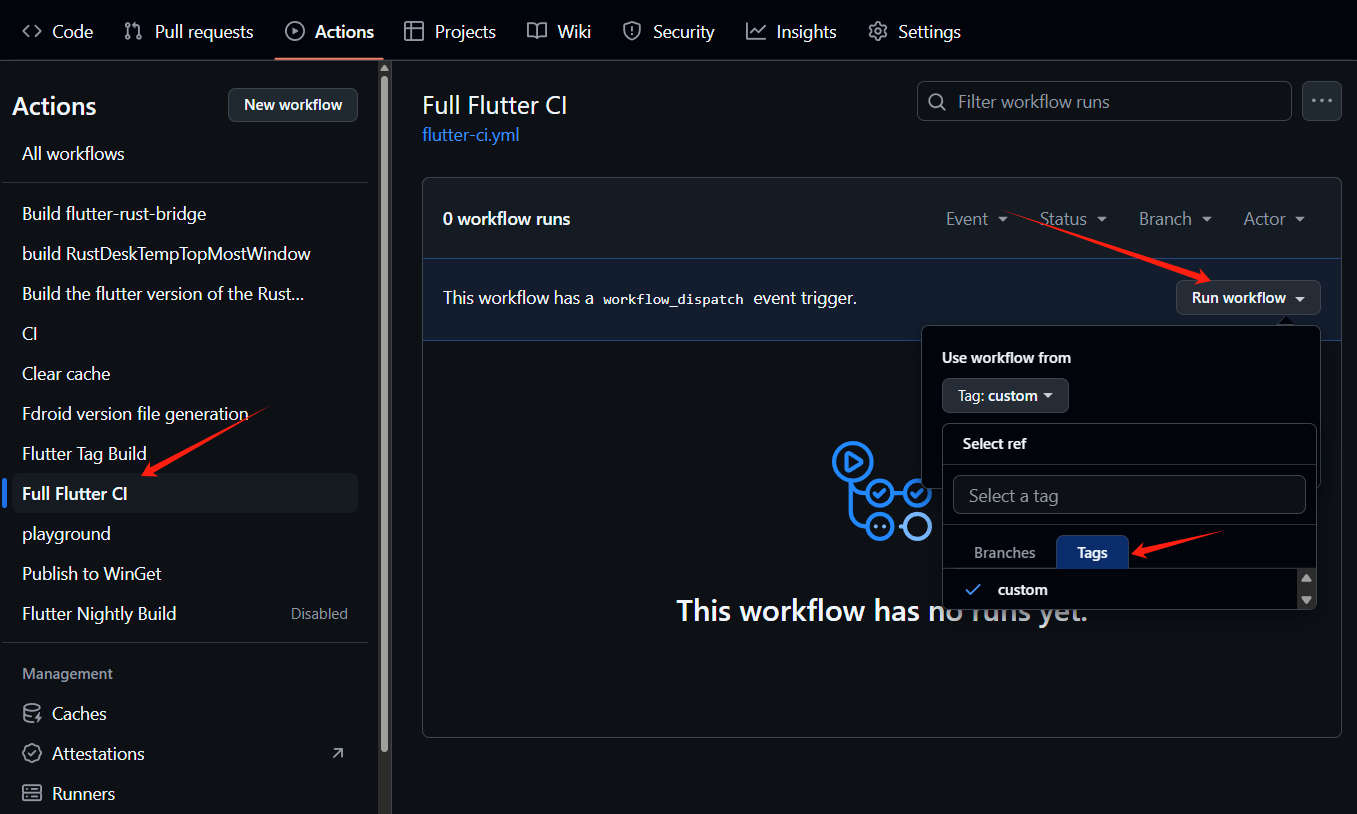Open the Clear cache workflow
The width and height of the screenshot is (1357, 814).
pos(185,374)
